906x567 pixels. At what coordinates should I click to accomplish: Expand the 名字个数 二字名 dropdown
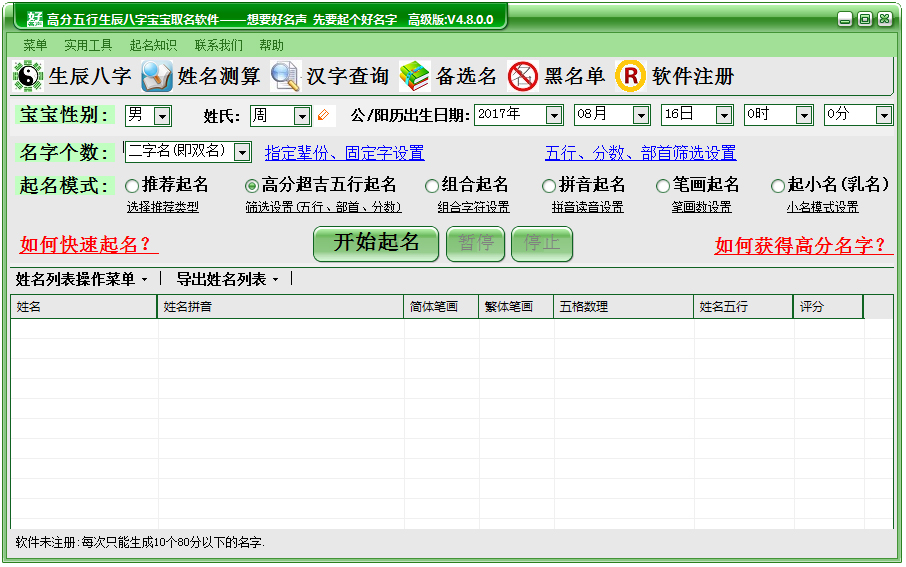[242, 152]
